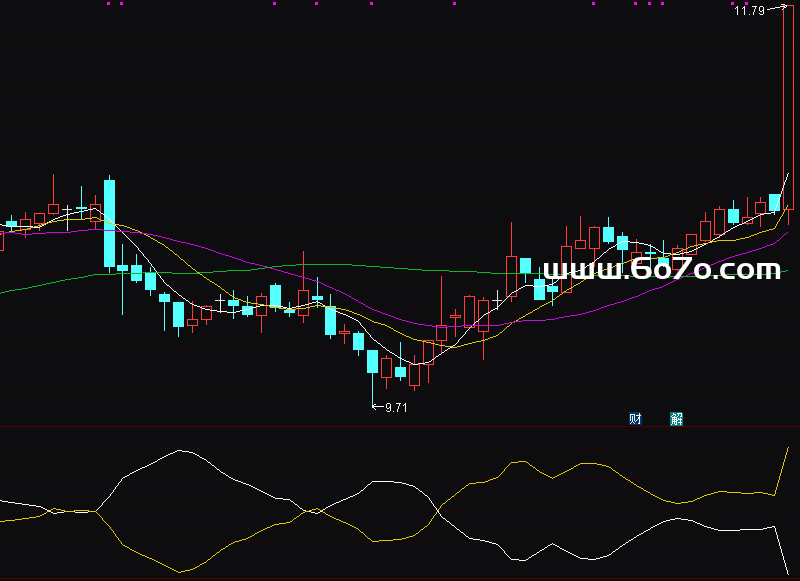Image resolution: width=800 pixels, height=581 pixels.
Task: Click the arrow beside the 11.79 label
Action: [773, 10]
